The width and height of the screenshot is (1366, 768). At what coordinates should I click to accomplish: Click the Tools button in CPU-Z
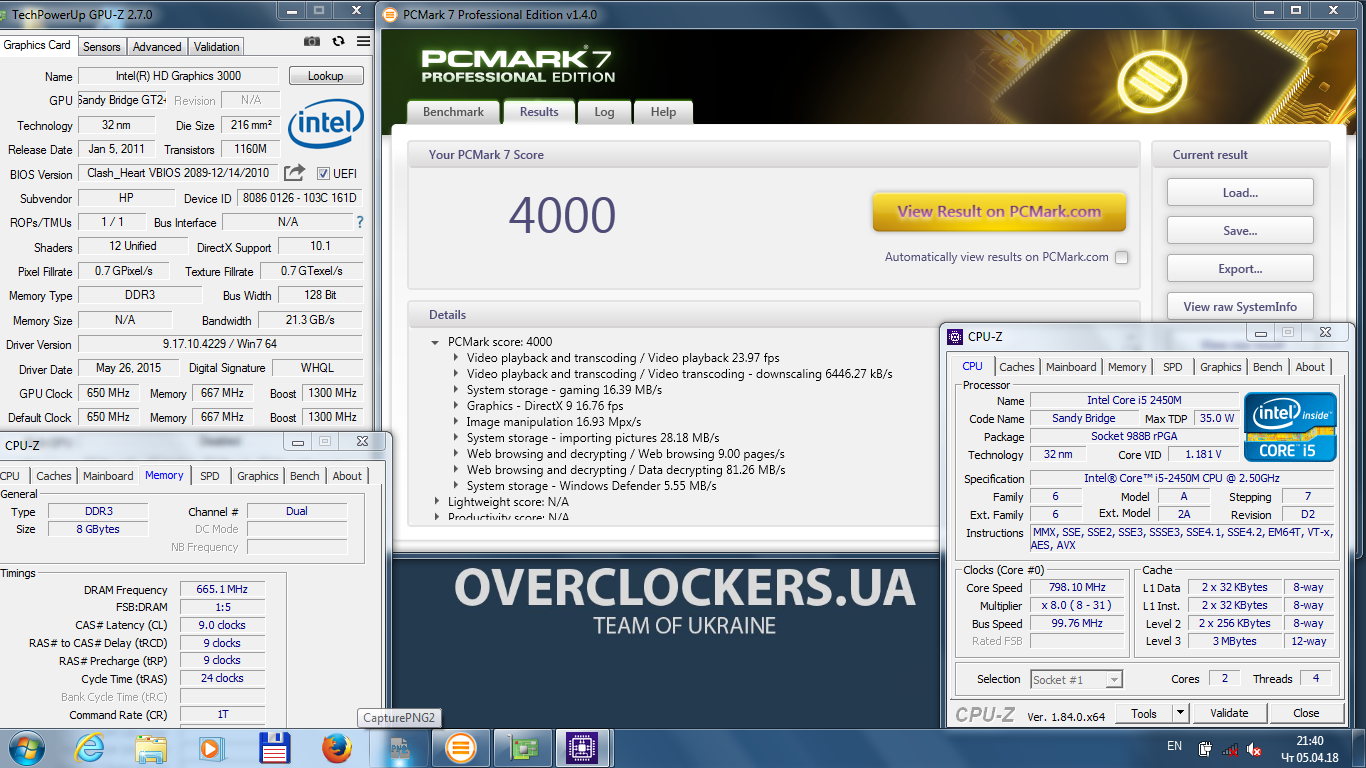pos(1144,713)
